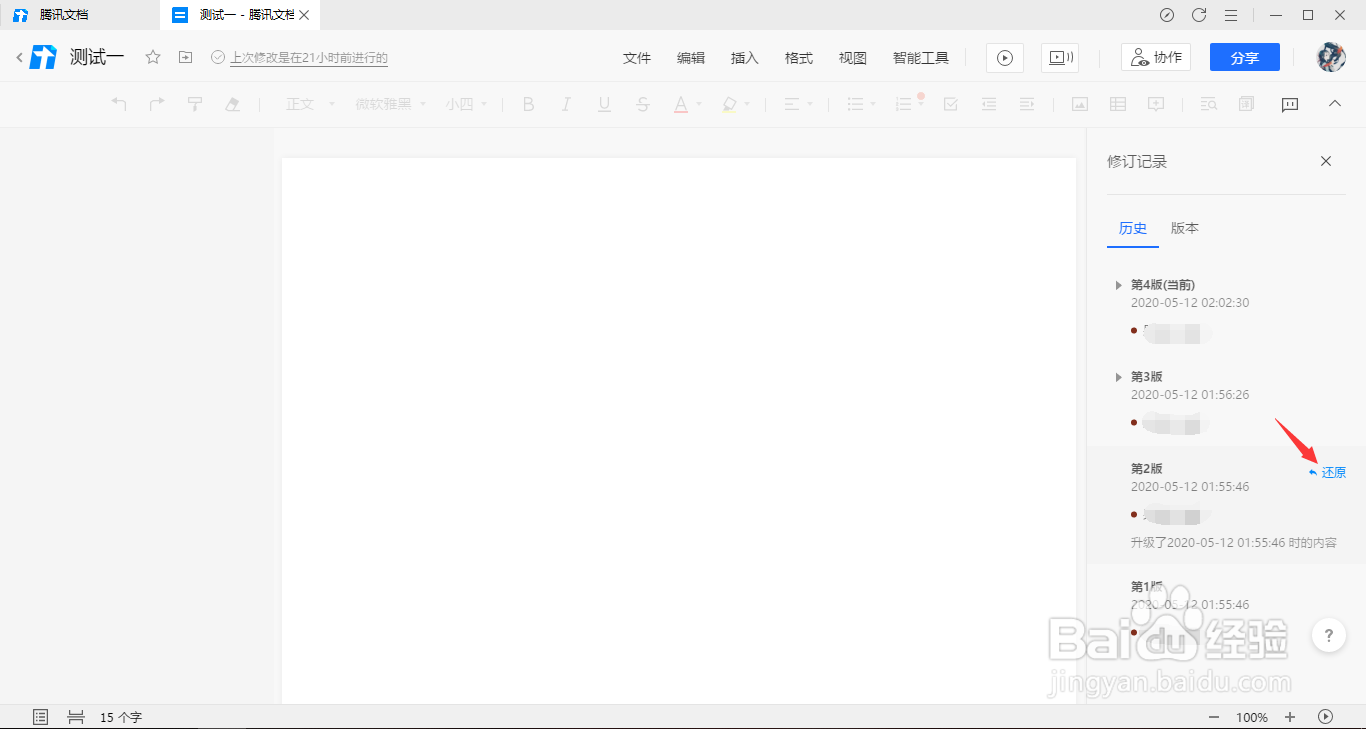Click 还原 to restore 第2版
Viewport: 1366px width, 729px height.
click(x=1327, y=472)
